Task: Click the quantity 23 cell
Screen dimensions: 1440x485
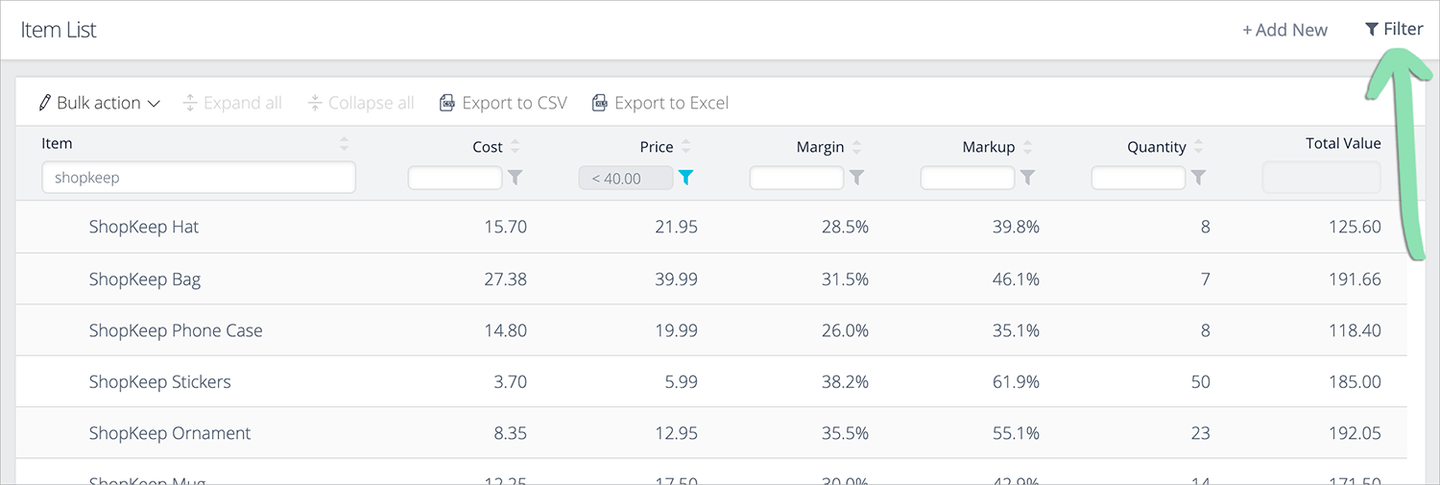Action: pos(1200,433)
